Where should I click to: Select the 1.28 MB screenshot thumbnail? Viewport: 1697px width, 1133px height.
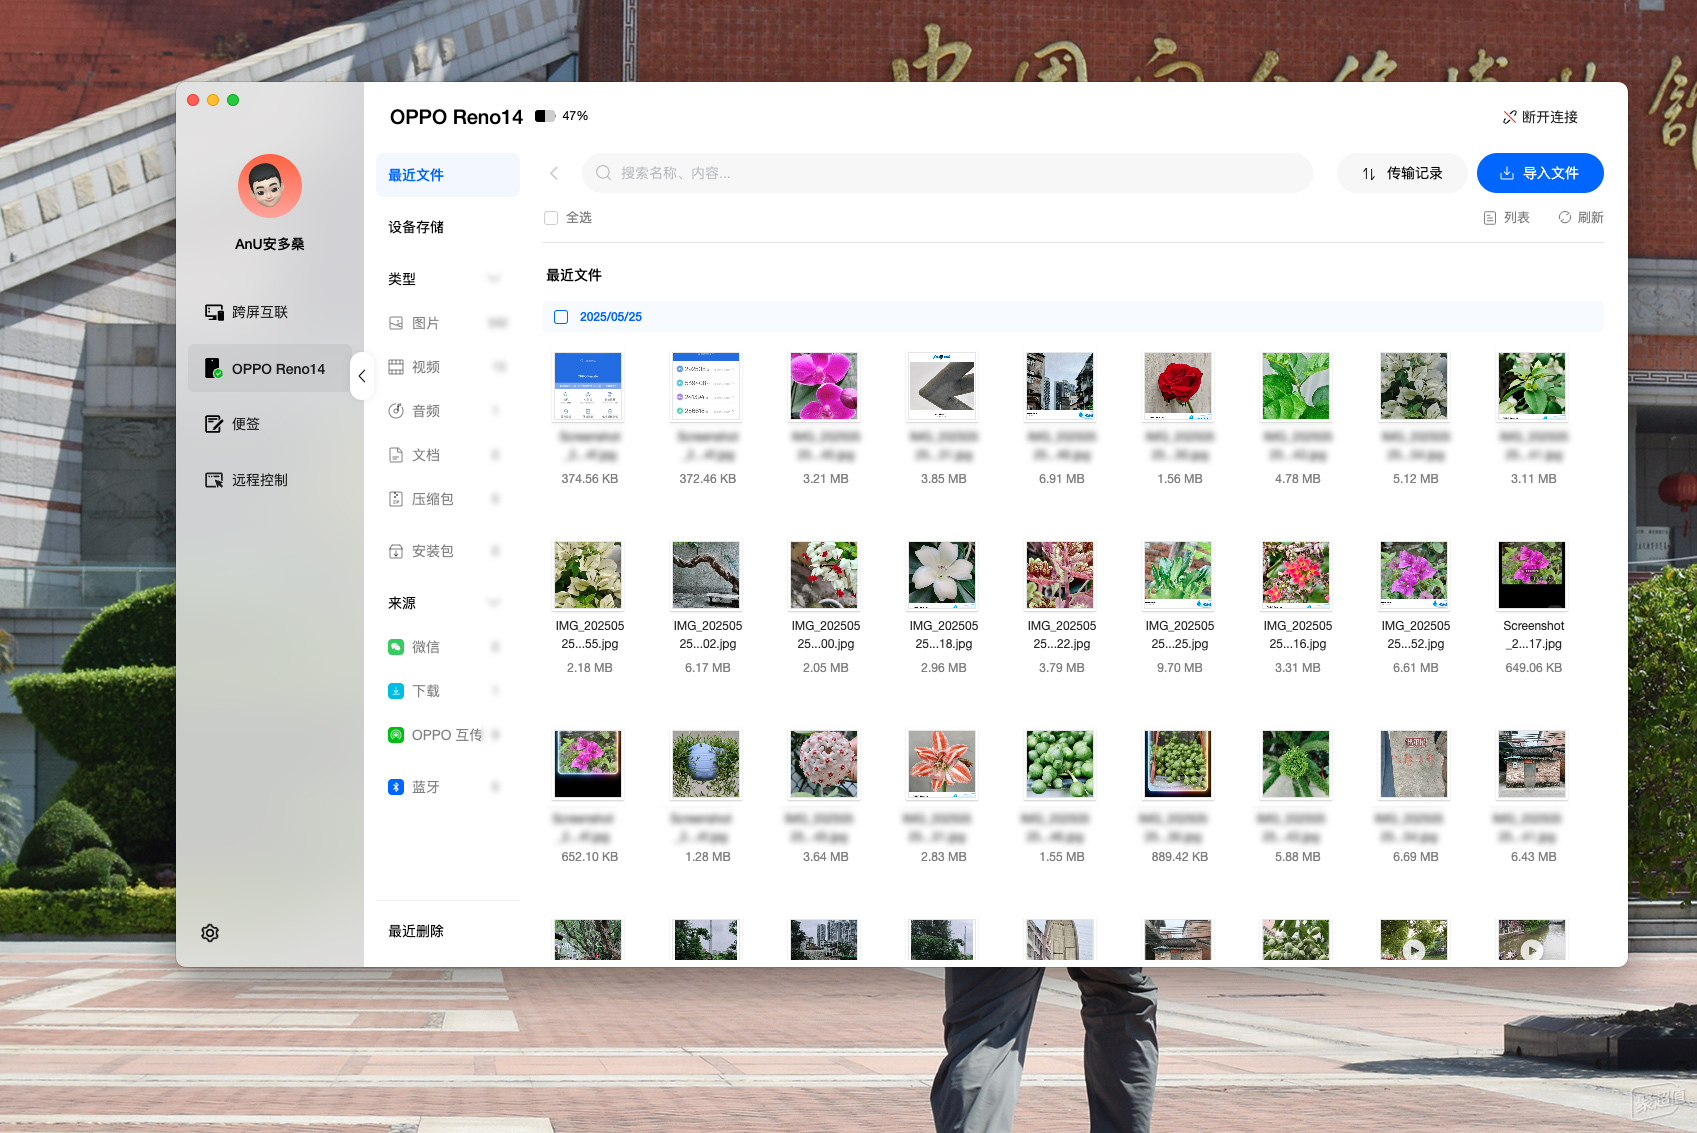point(706,764)
